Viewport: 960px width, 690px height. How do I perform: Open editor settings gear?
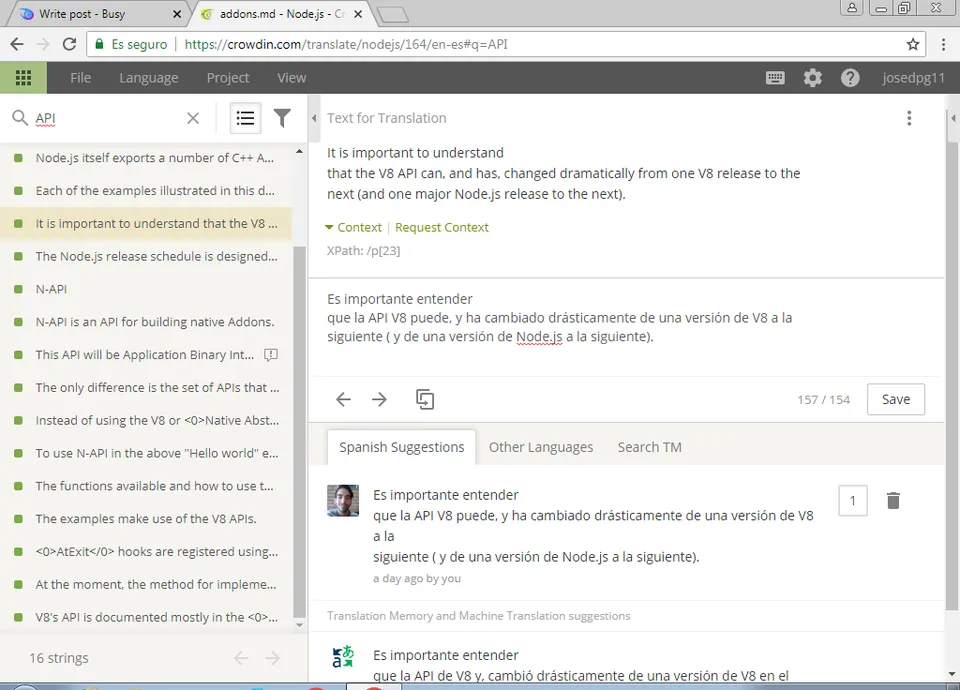coord(812,78)
